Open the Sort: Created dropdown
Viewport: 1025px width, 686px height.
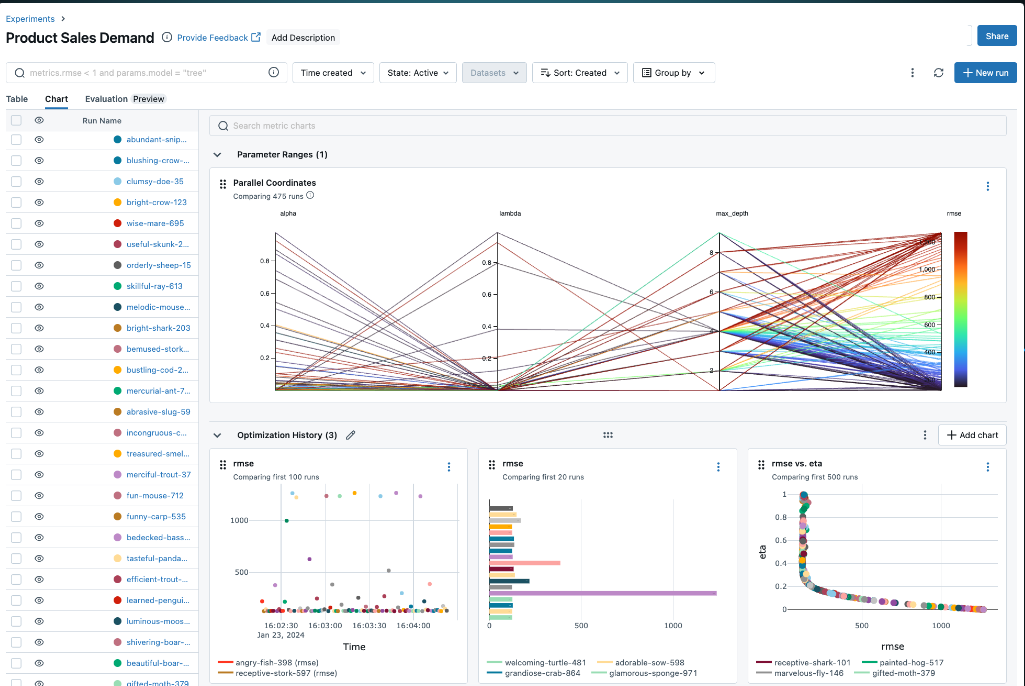(x=580, y=73)
